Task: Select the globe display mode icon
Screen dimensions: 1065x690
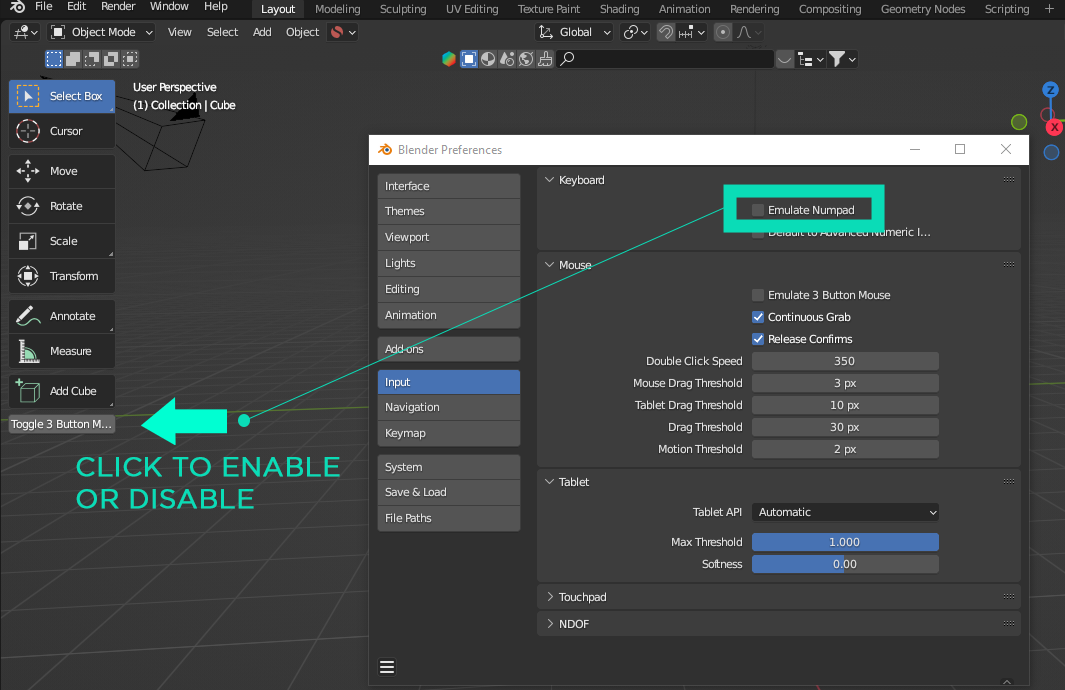Action: coord(526,59)
